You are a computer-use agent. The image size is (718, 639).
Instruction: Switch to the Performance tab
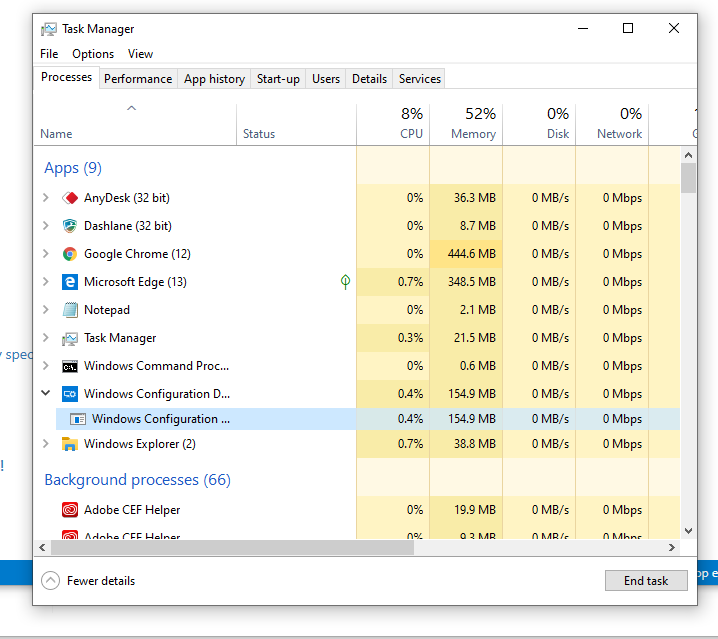(x=138, y=79)
